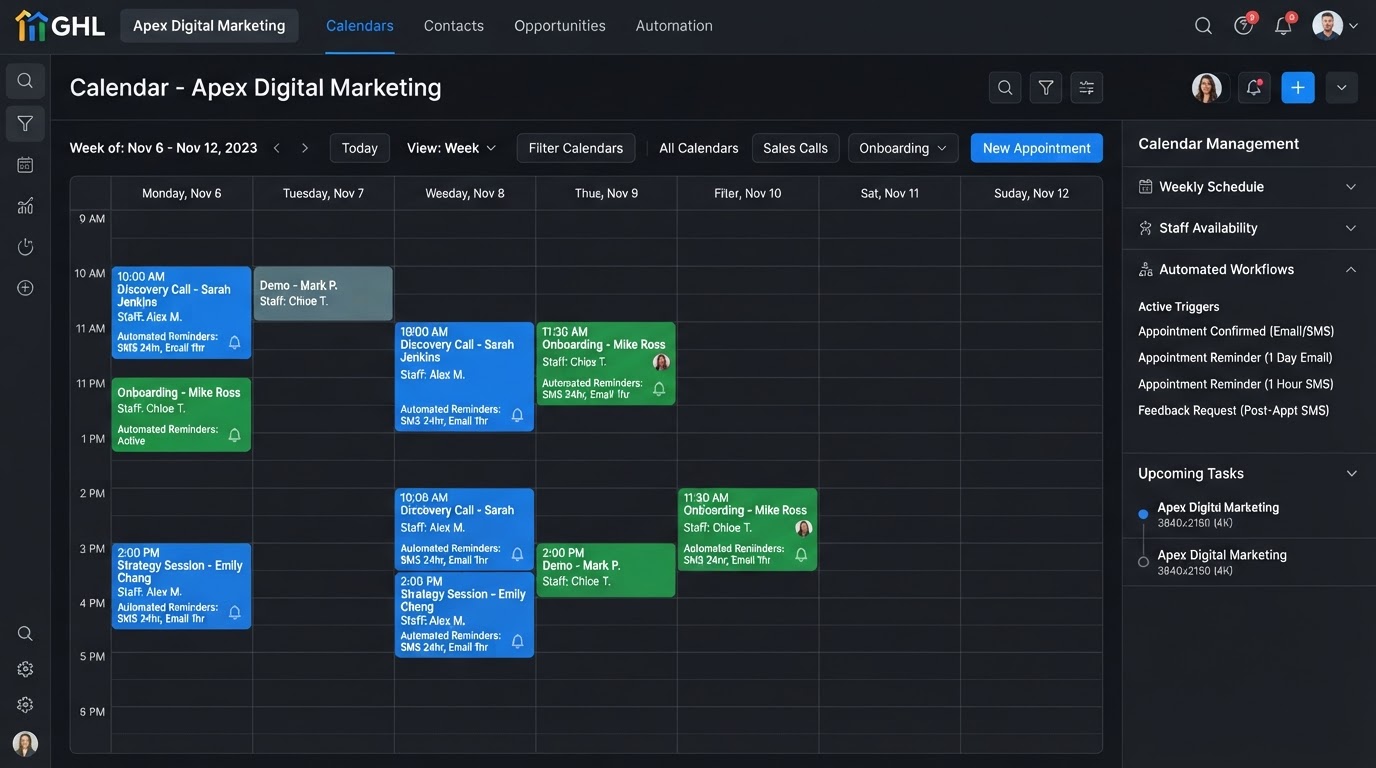This screenshot has height=768, width=1376.
Task: Toggle the Upcoming Tasks section chevron
Action: (x=1351, y=474)
